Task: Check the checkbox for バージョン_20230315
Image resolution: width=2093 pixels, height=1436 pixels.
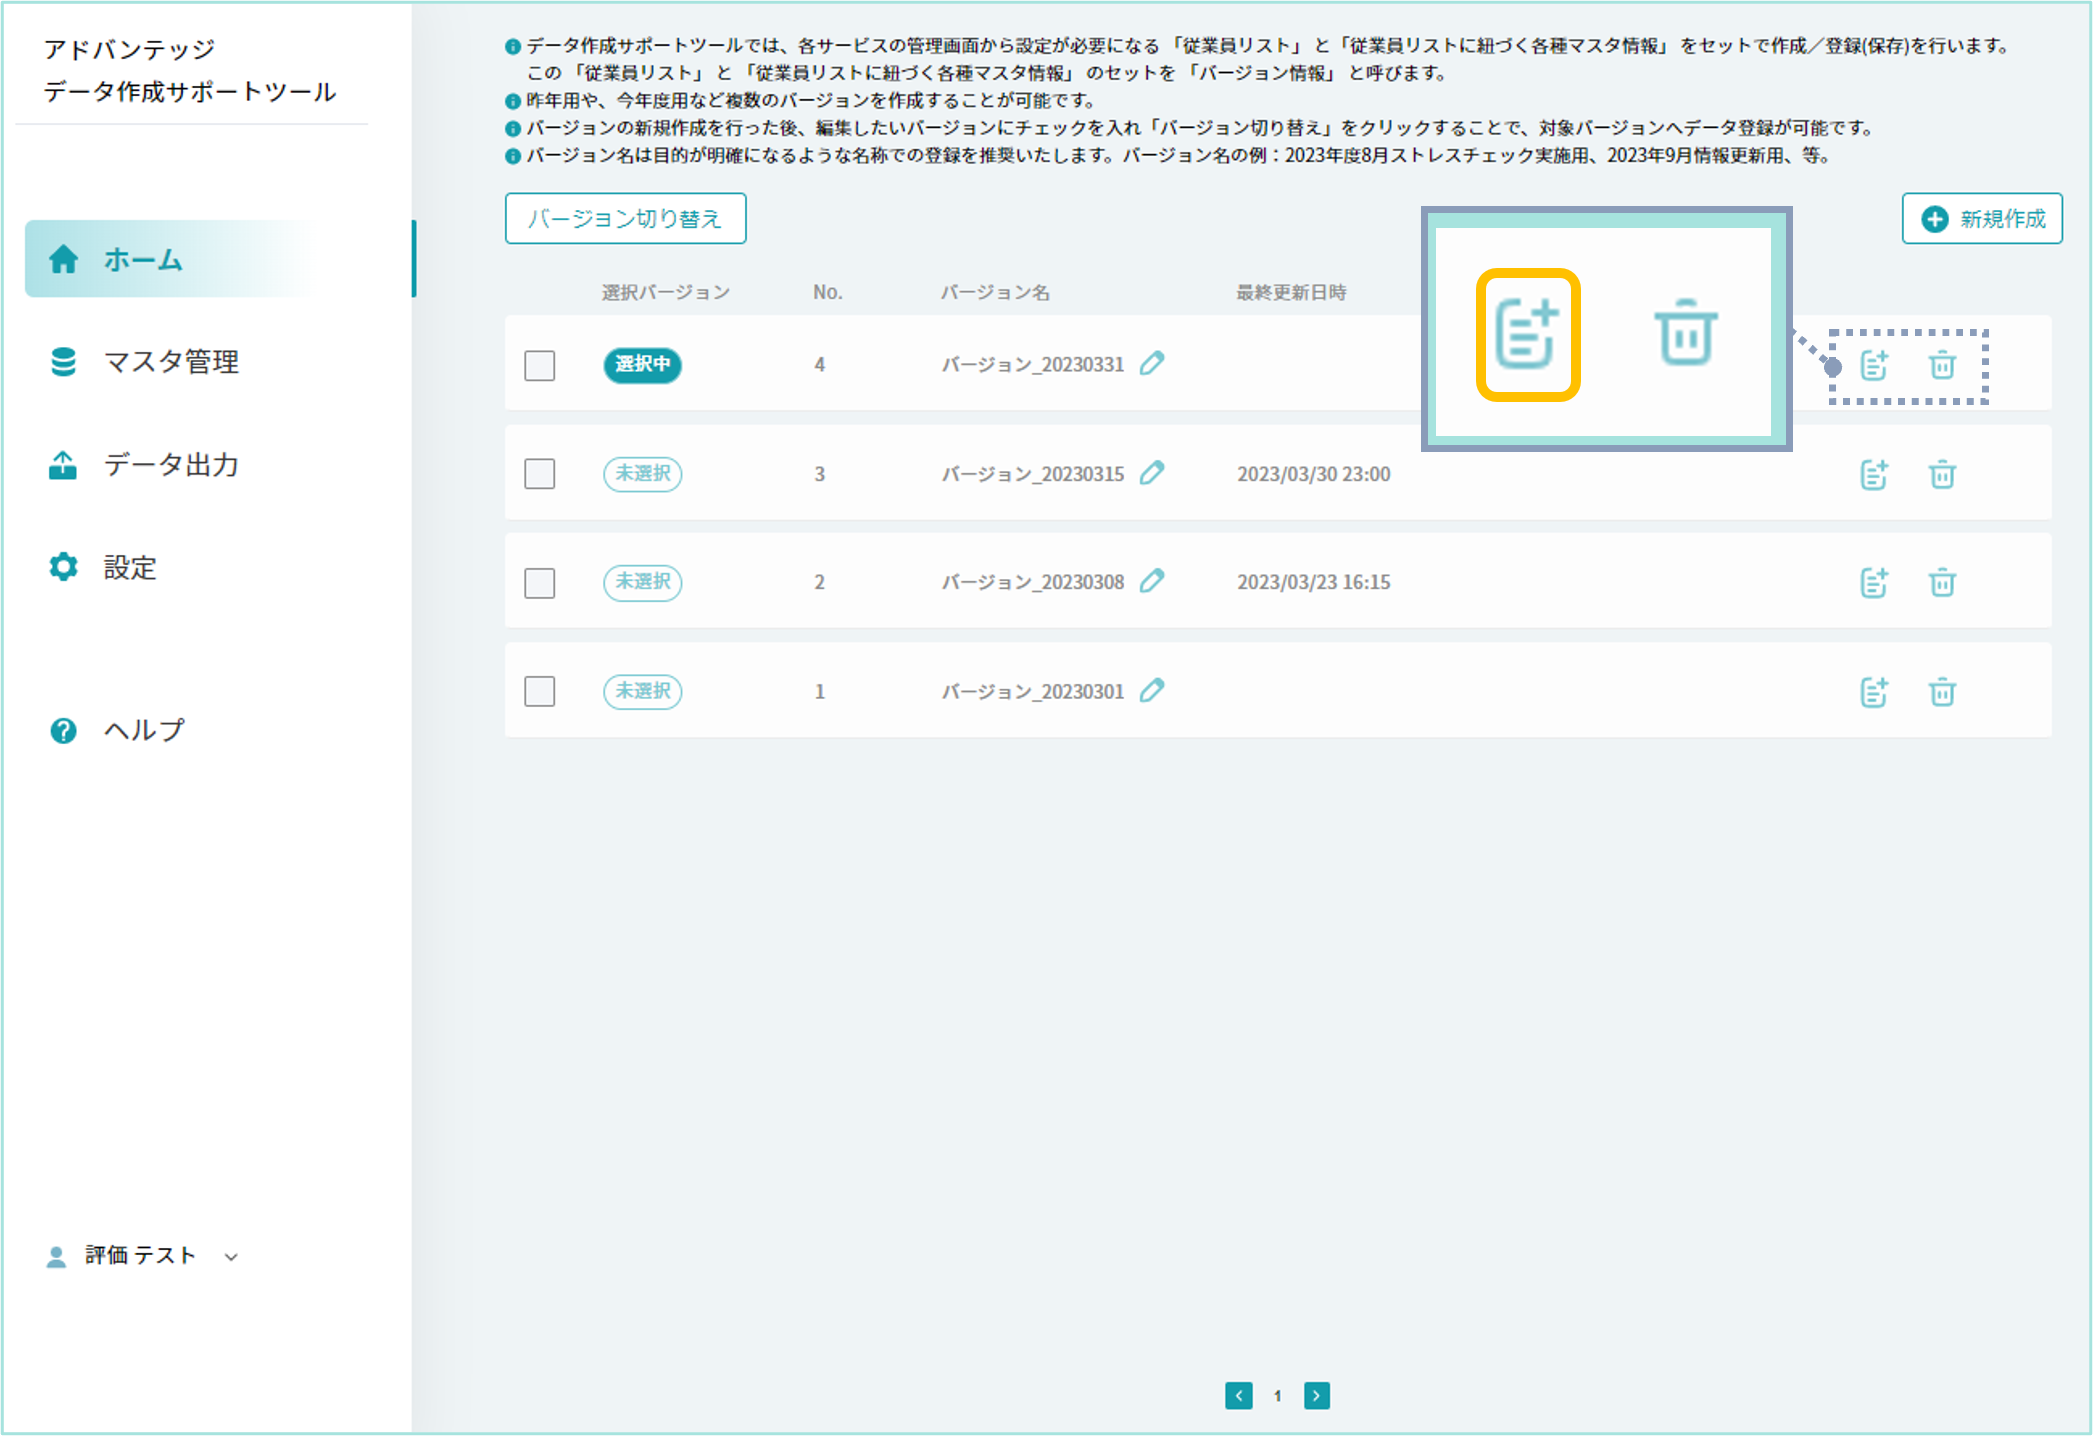Action: (x=540, y=473)
